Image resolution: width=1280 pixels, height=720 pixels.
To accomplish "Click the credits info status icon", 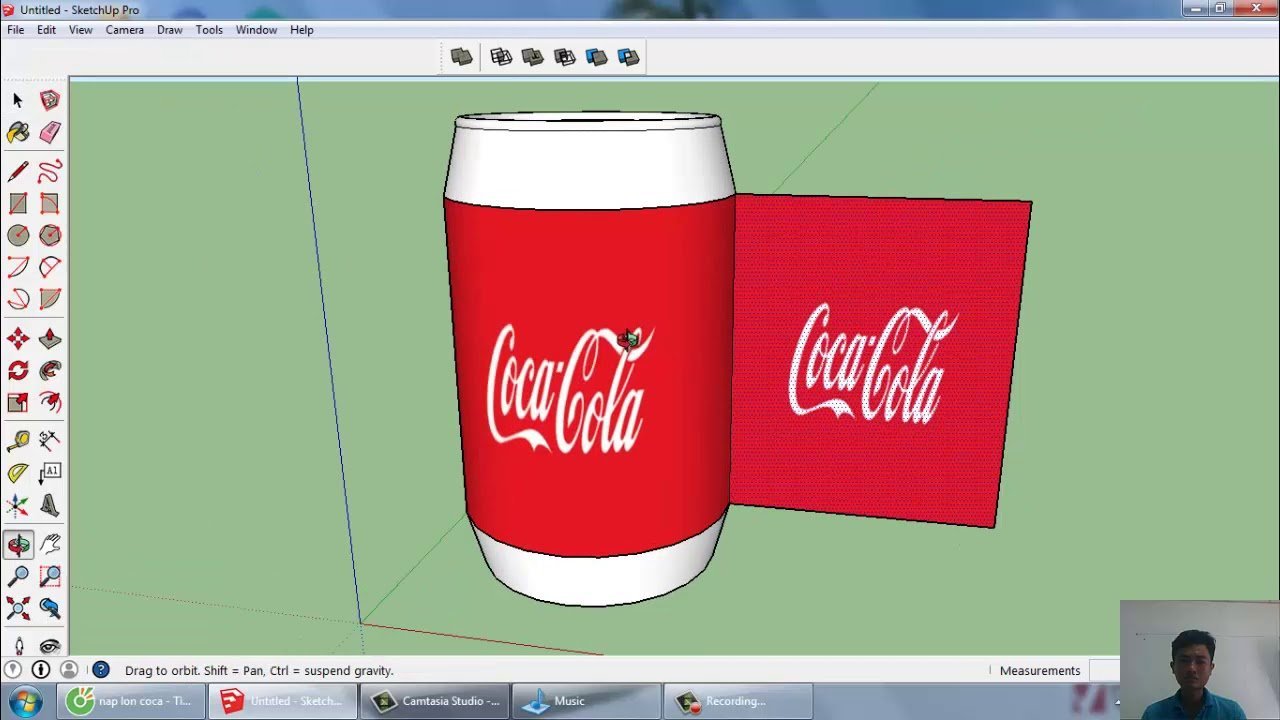I will (41, 670).
